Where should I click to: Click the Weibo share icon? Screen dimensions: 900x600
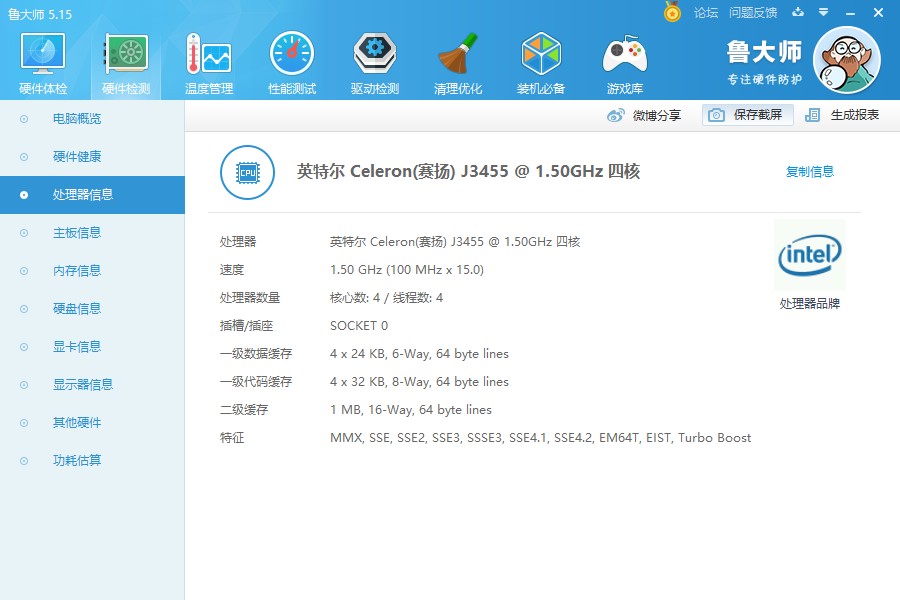pos(615,115)
